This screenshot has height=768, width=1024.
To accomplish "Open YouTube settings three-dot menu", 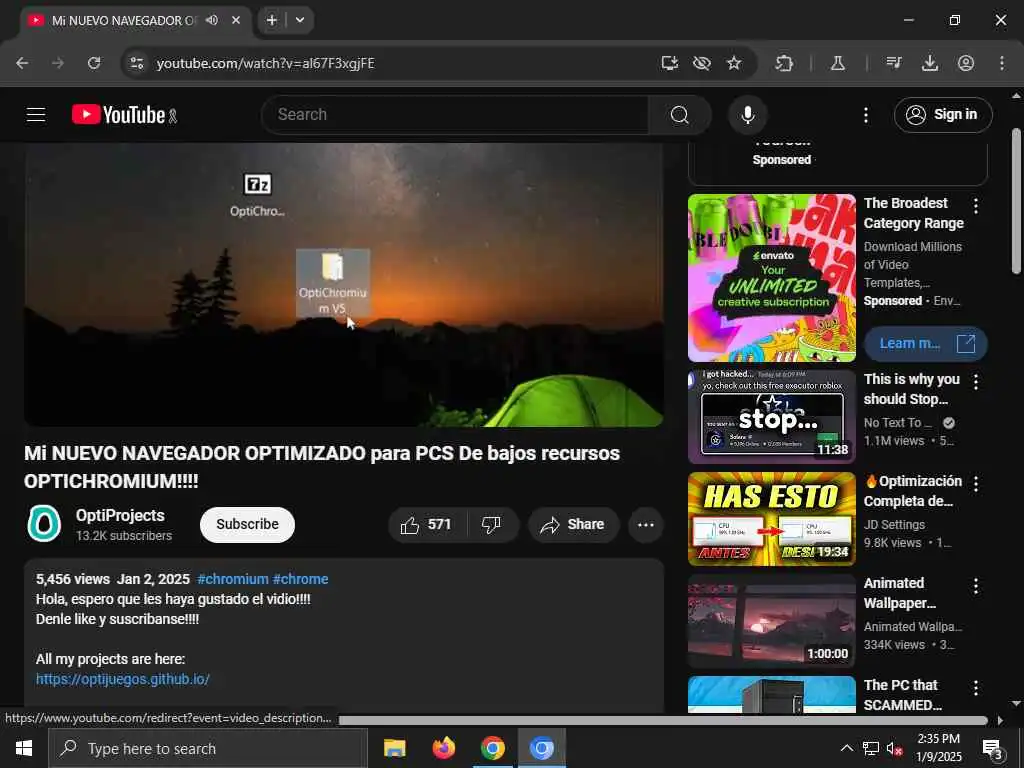I will point(866,116).
